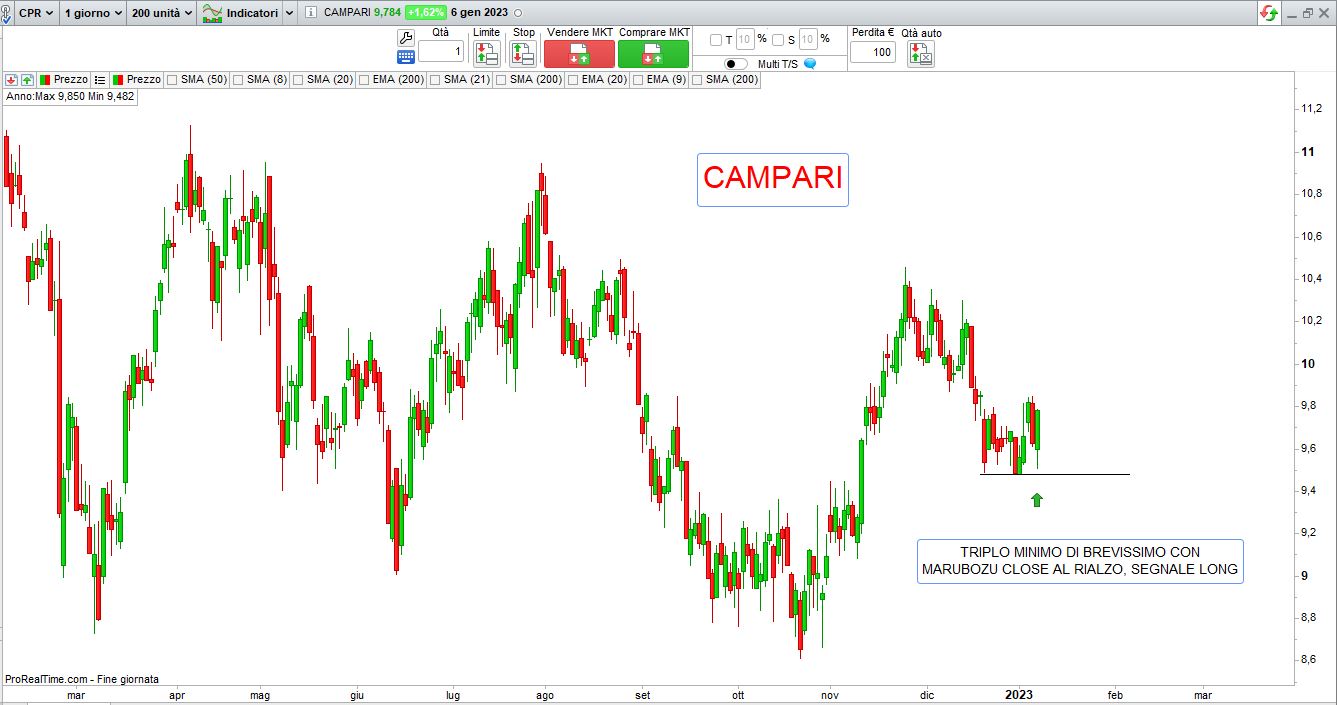Click Anno:Max 9,850 Min 9,482 label
Screen dimensions: 1337x705
pos(69,96)
